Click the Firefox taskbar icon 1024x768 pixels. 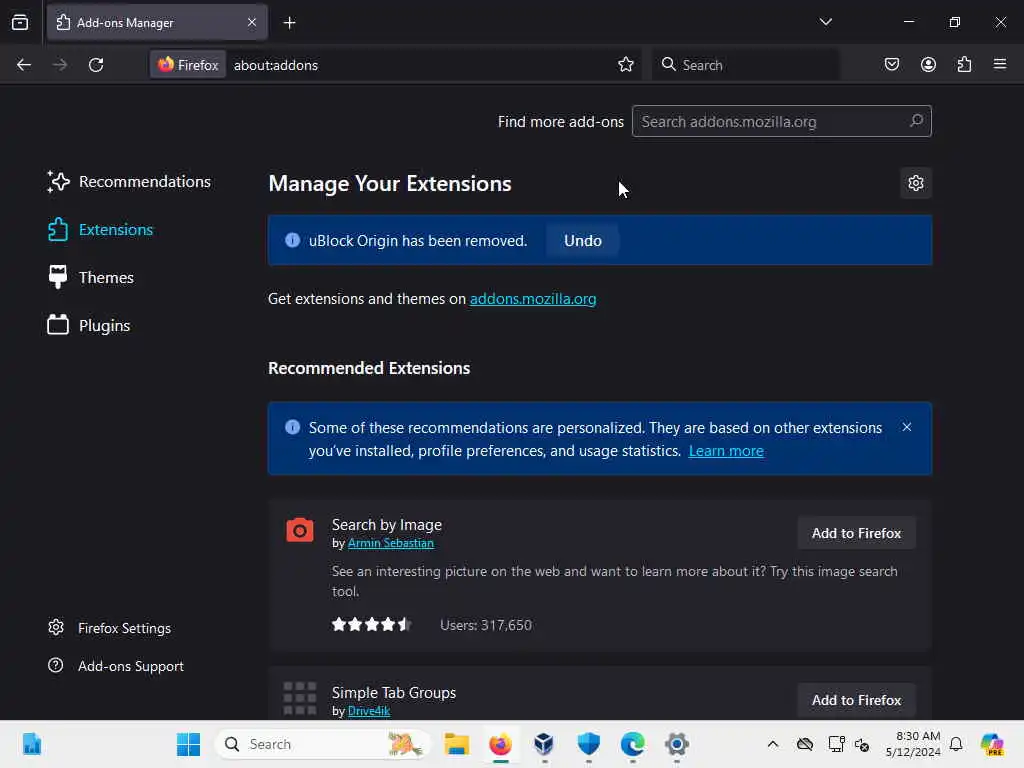click(x=501, y=744)
